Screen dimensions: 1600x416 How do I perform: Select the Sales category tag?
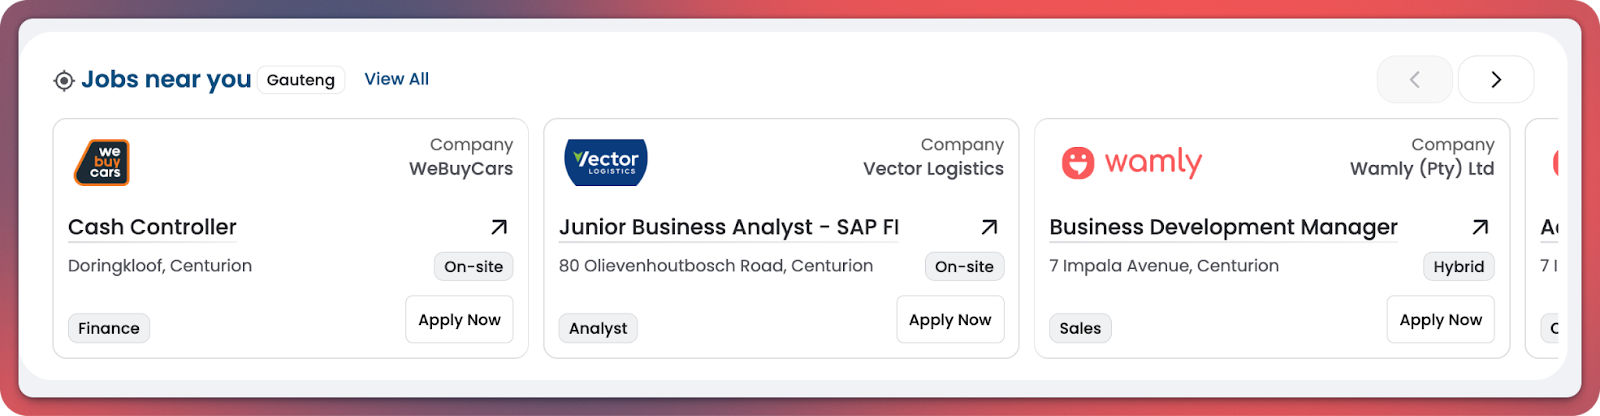1080,328
